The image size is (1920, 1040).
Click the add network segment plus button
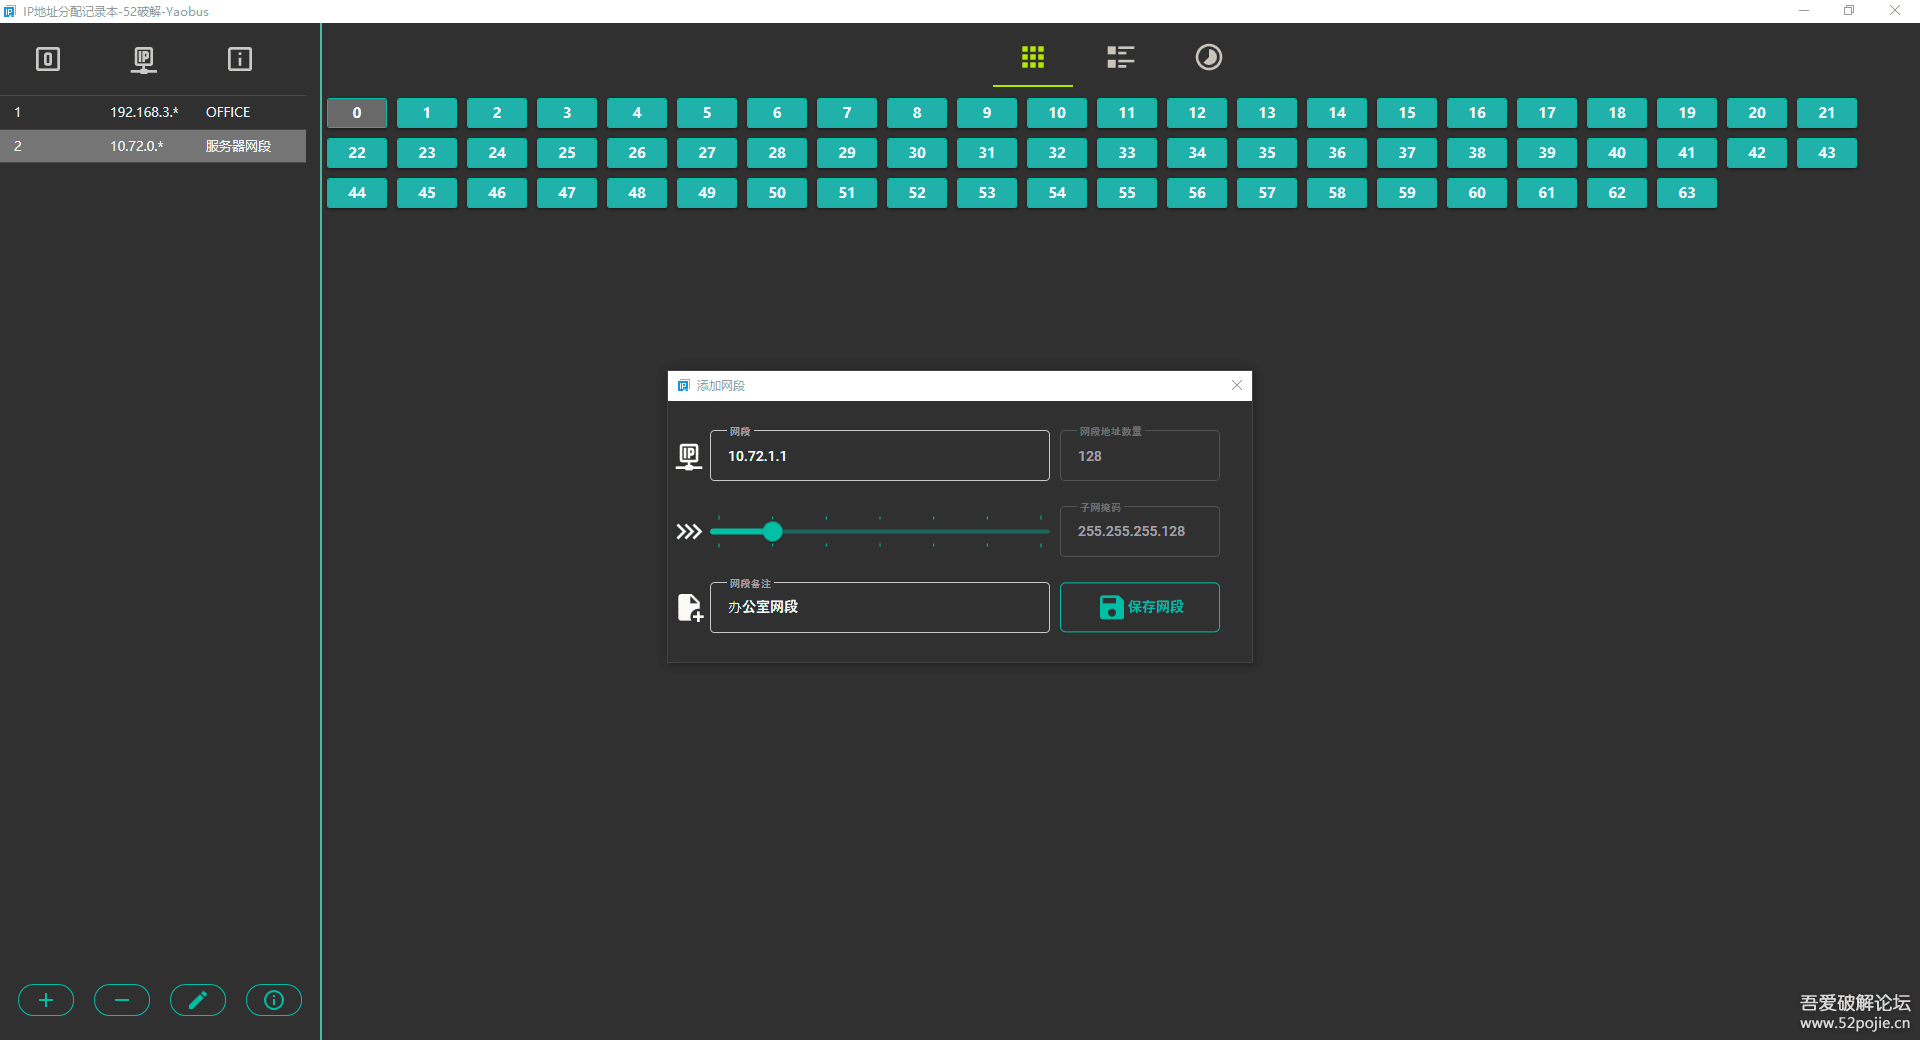(46, 1000)
